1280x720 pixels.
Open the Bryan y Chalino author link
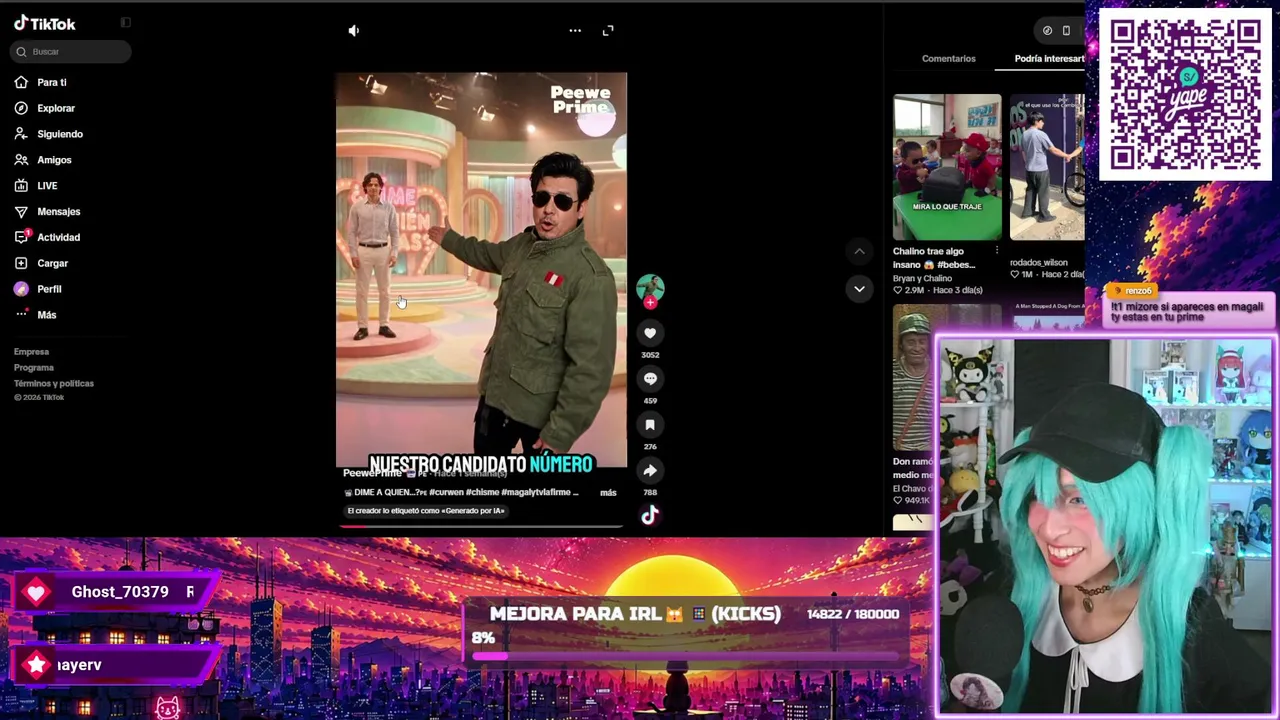pyautogui.click(x=922, y=278)
